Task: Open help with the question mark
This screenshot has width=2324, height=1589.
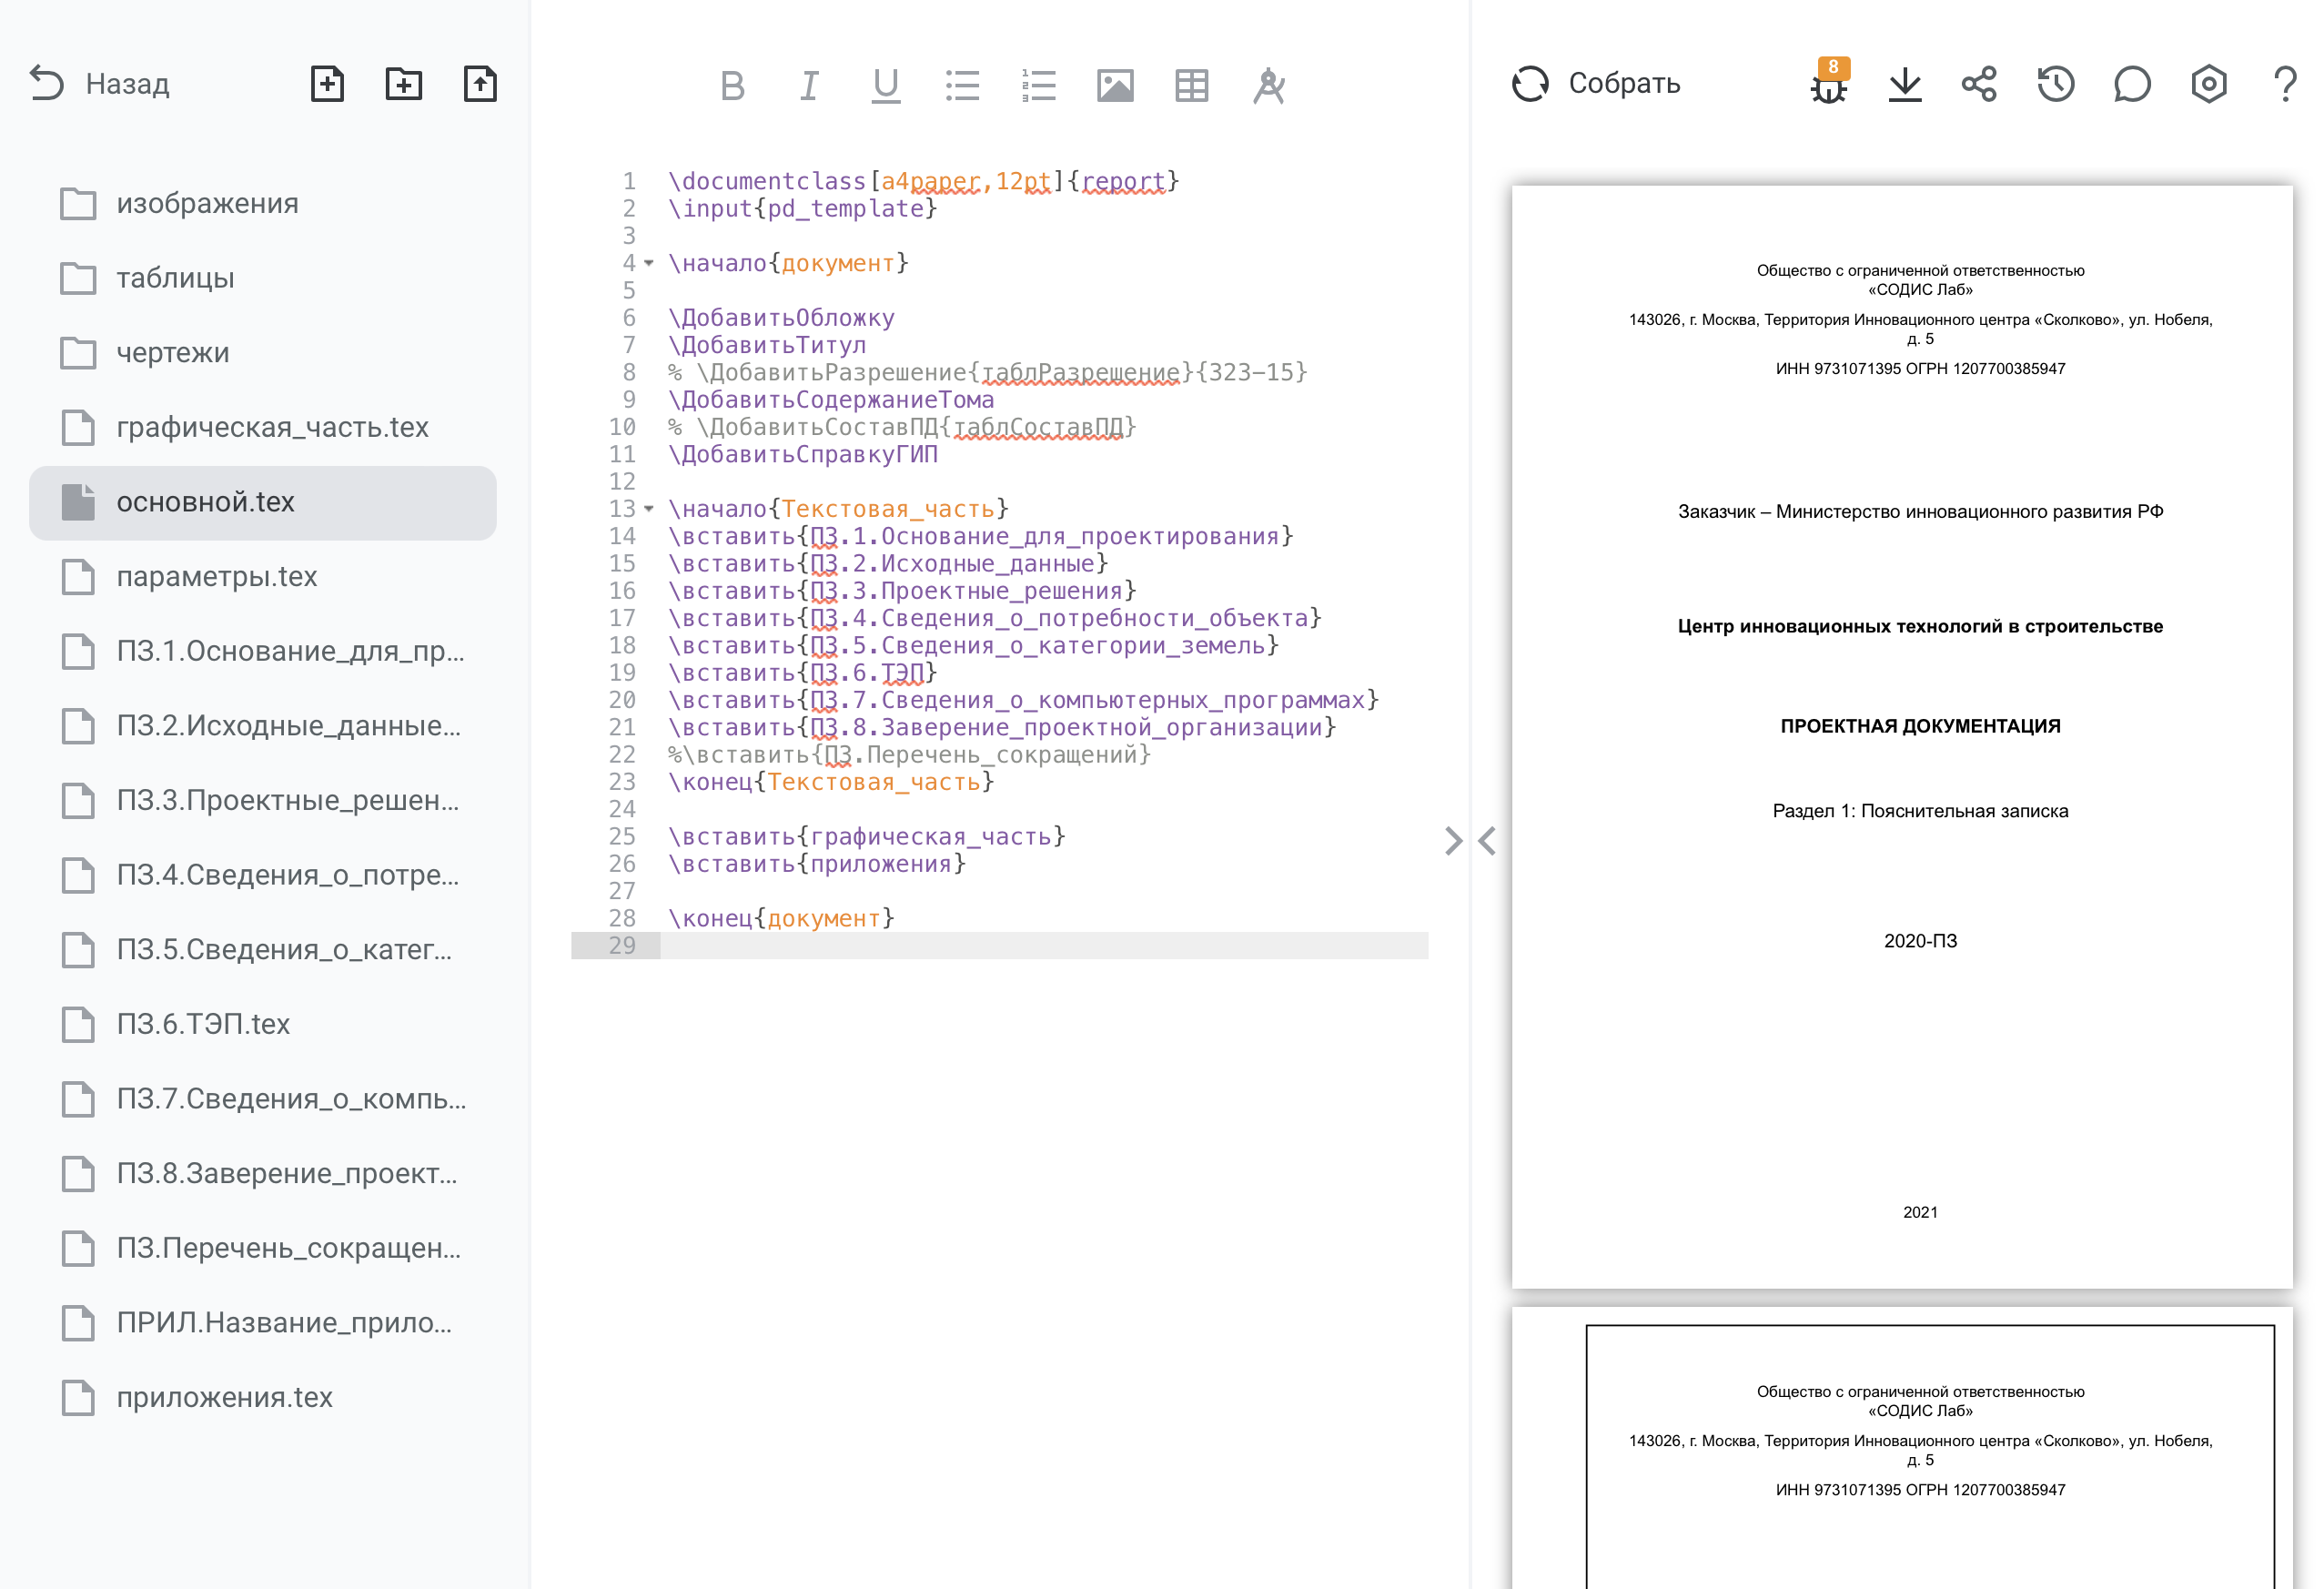Action: coord(2285,84)
